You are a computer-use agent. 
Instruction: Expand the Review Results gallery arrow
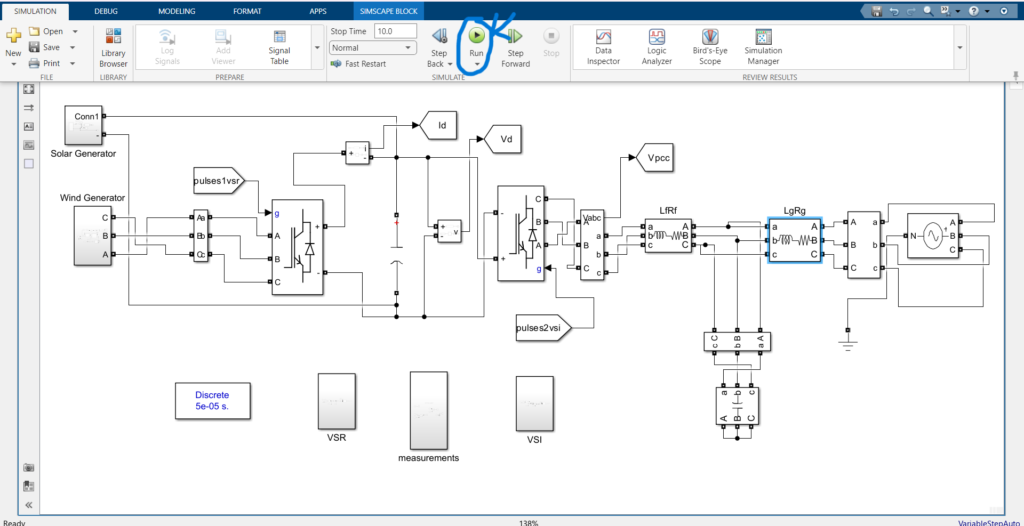point(960,48)
